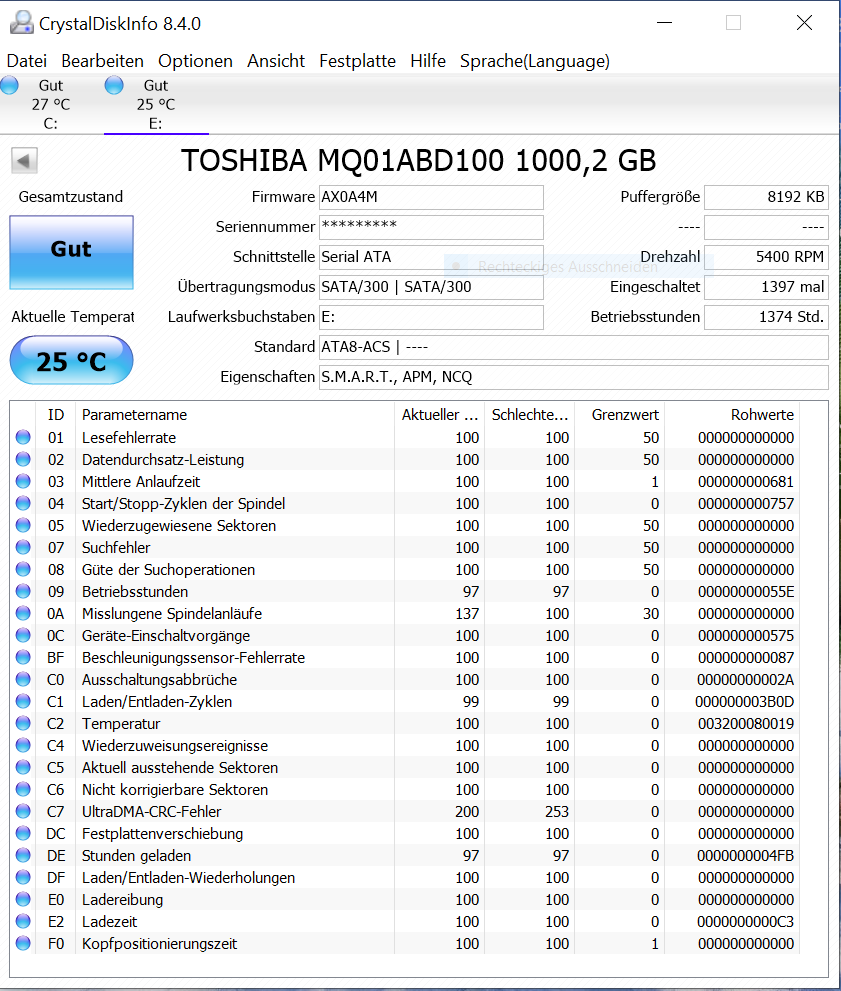The height and width of the screenshot is (991, 841).
Task: Click the Gut health status button
Action: 71,252
